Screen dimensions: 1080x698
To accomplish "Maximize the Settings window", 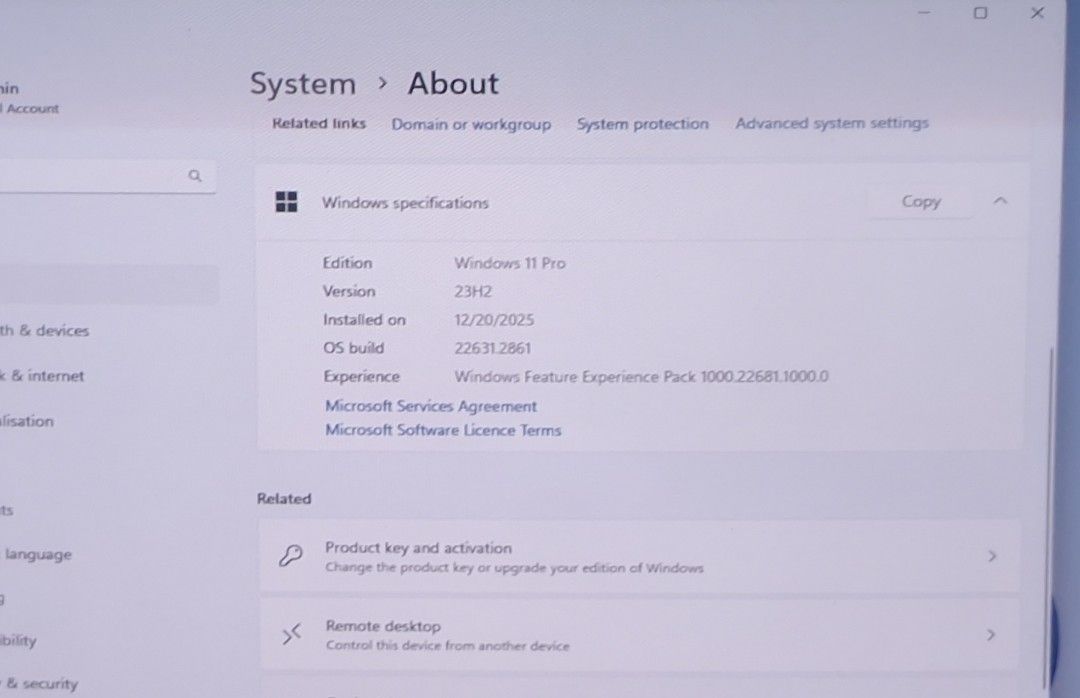I will (980, 13).
